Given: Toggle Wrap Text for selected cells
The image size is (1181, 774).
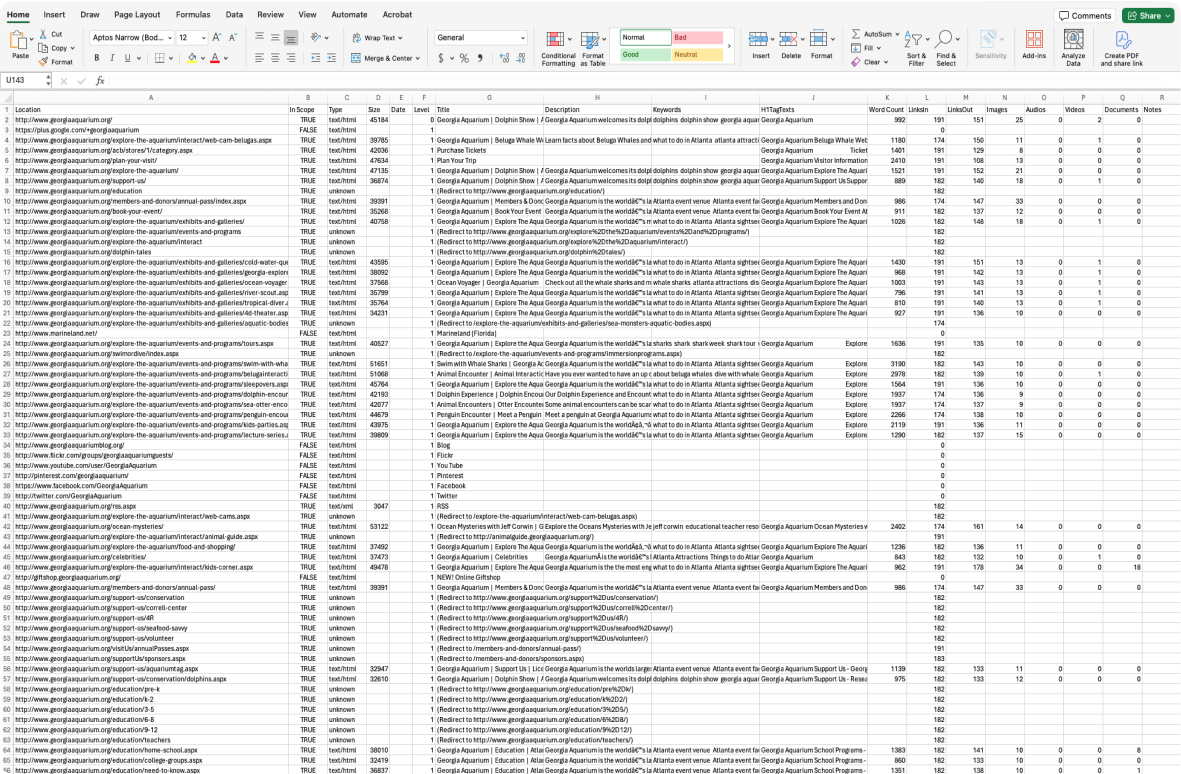Looking at the screenshot, I should (x=377, y=37).
